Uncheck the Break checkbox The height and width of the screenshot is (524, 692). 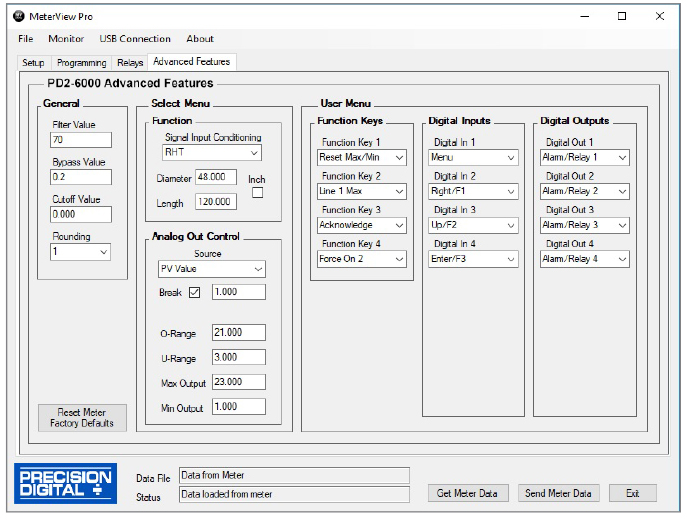[x=194, y=292]
